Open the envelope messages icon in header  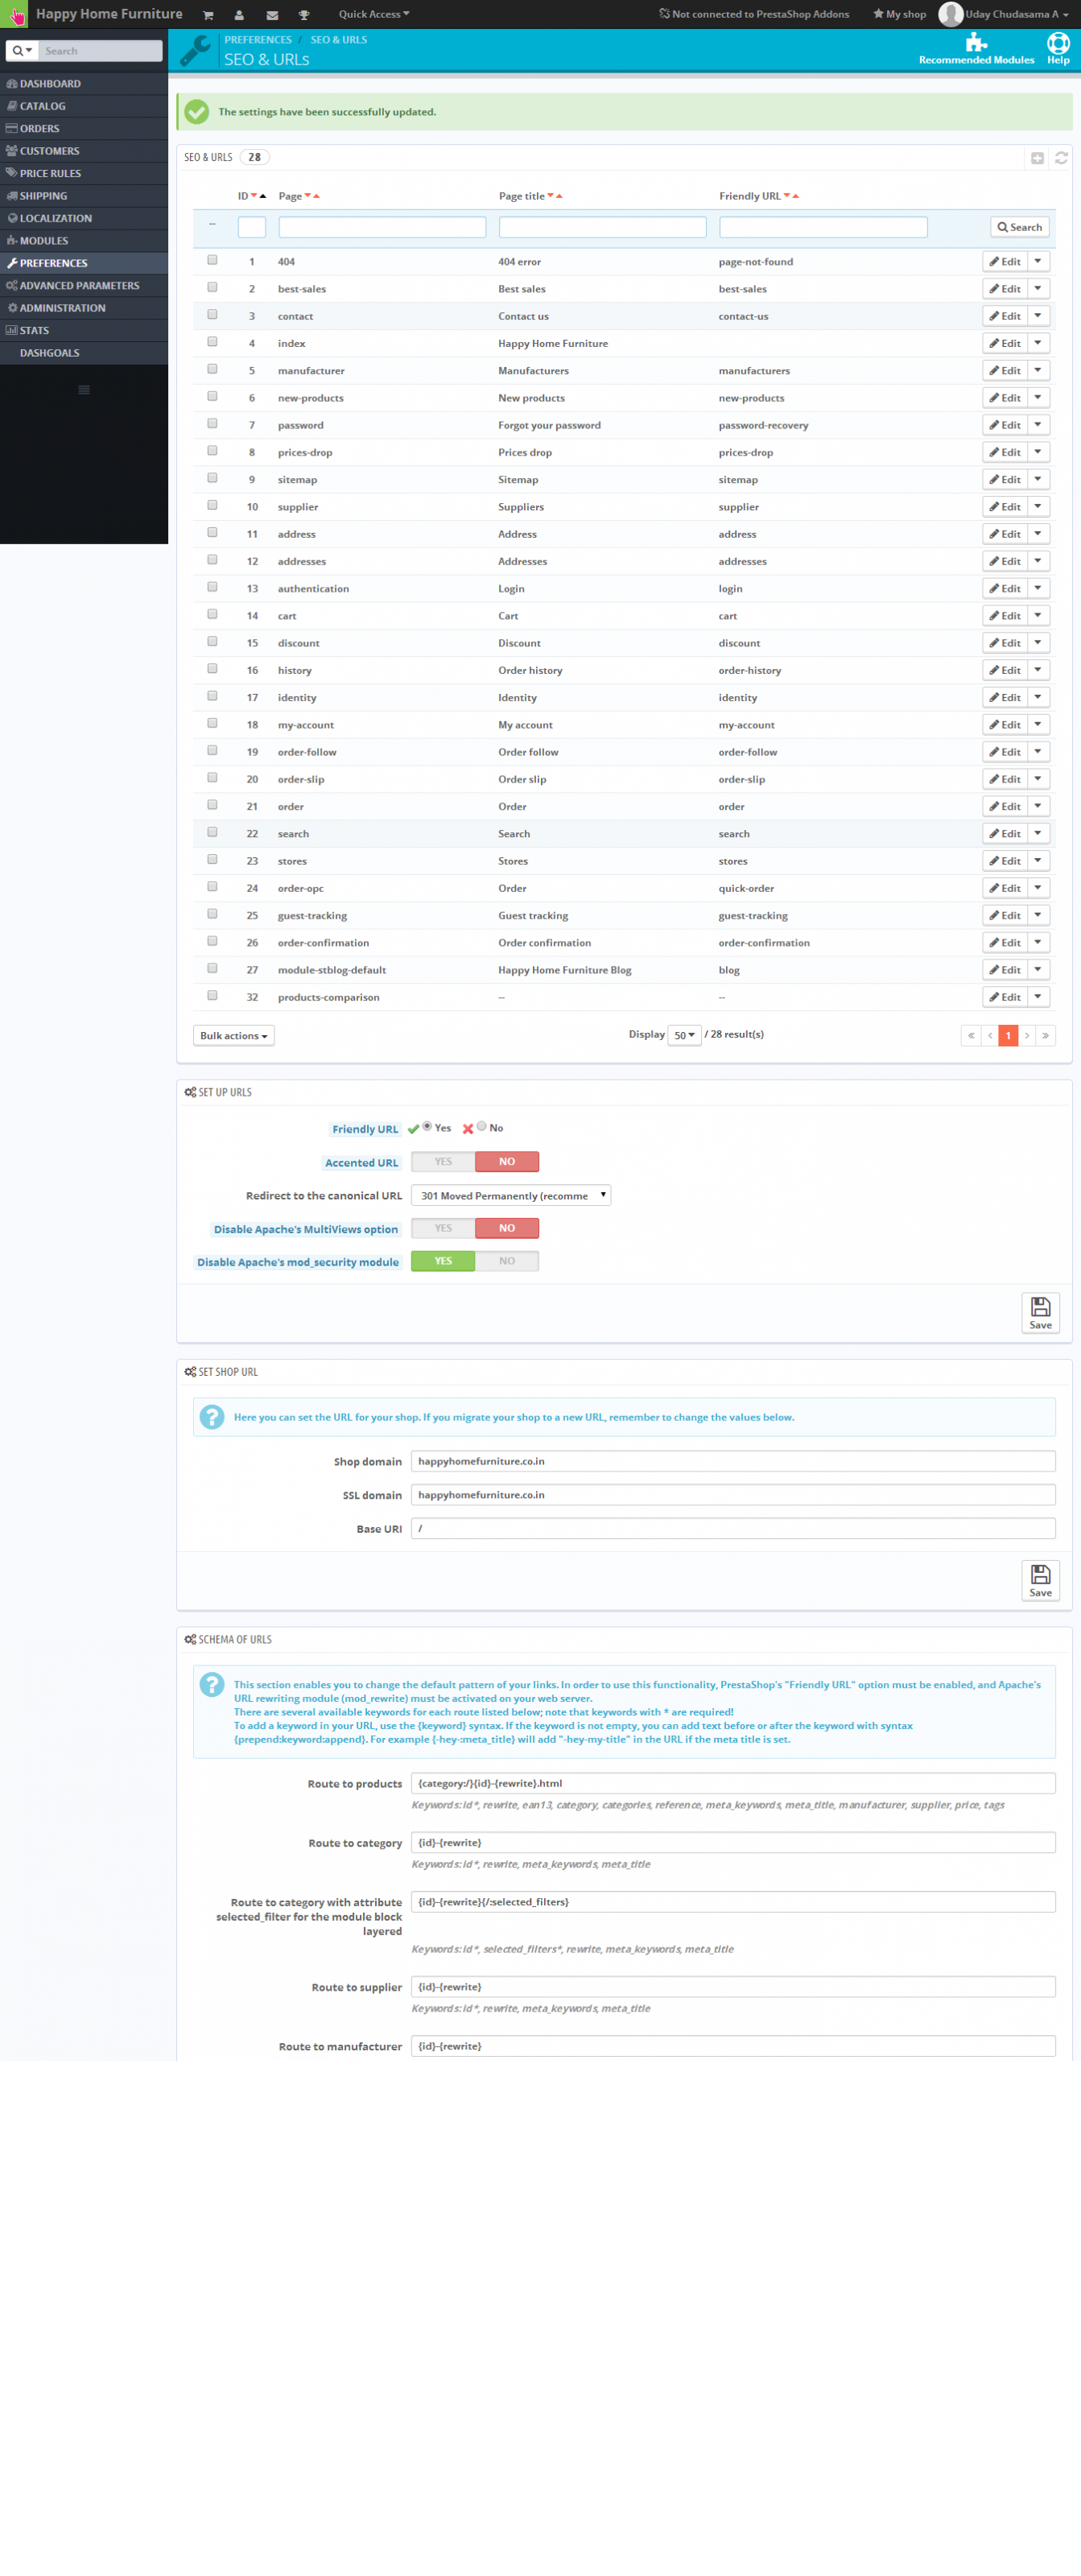pos(272,15)
